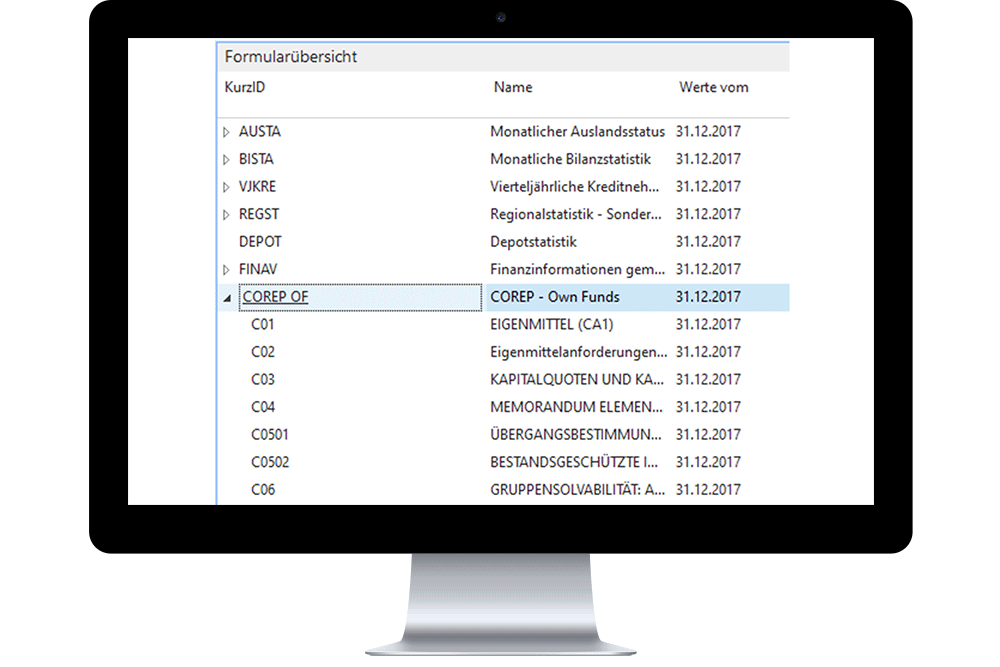Screen dimensions: 1000x667
Task: Sort by the Name column header
Action: click(512, 87)
